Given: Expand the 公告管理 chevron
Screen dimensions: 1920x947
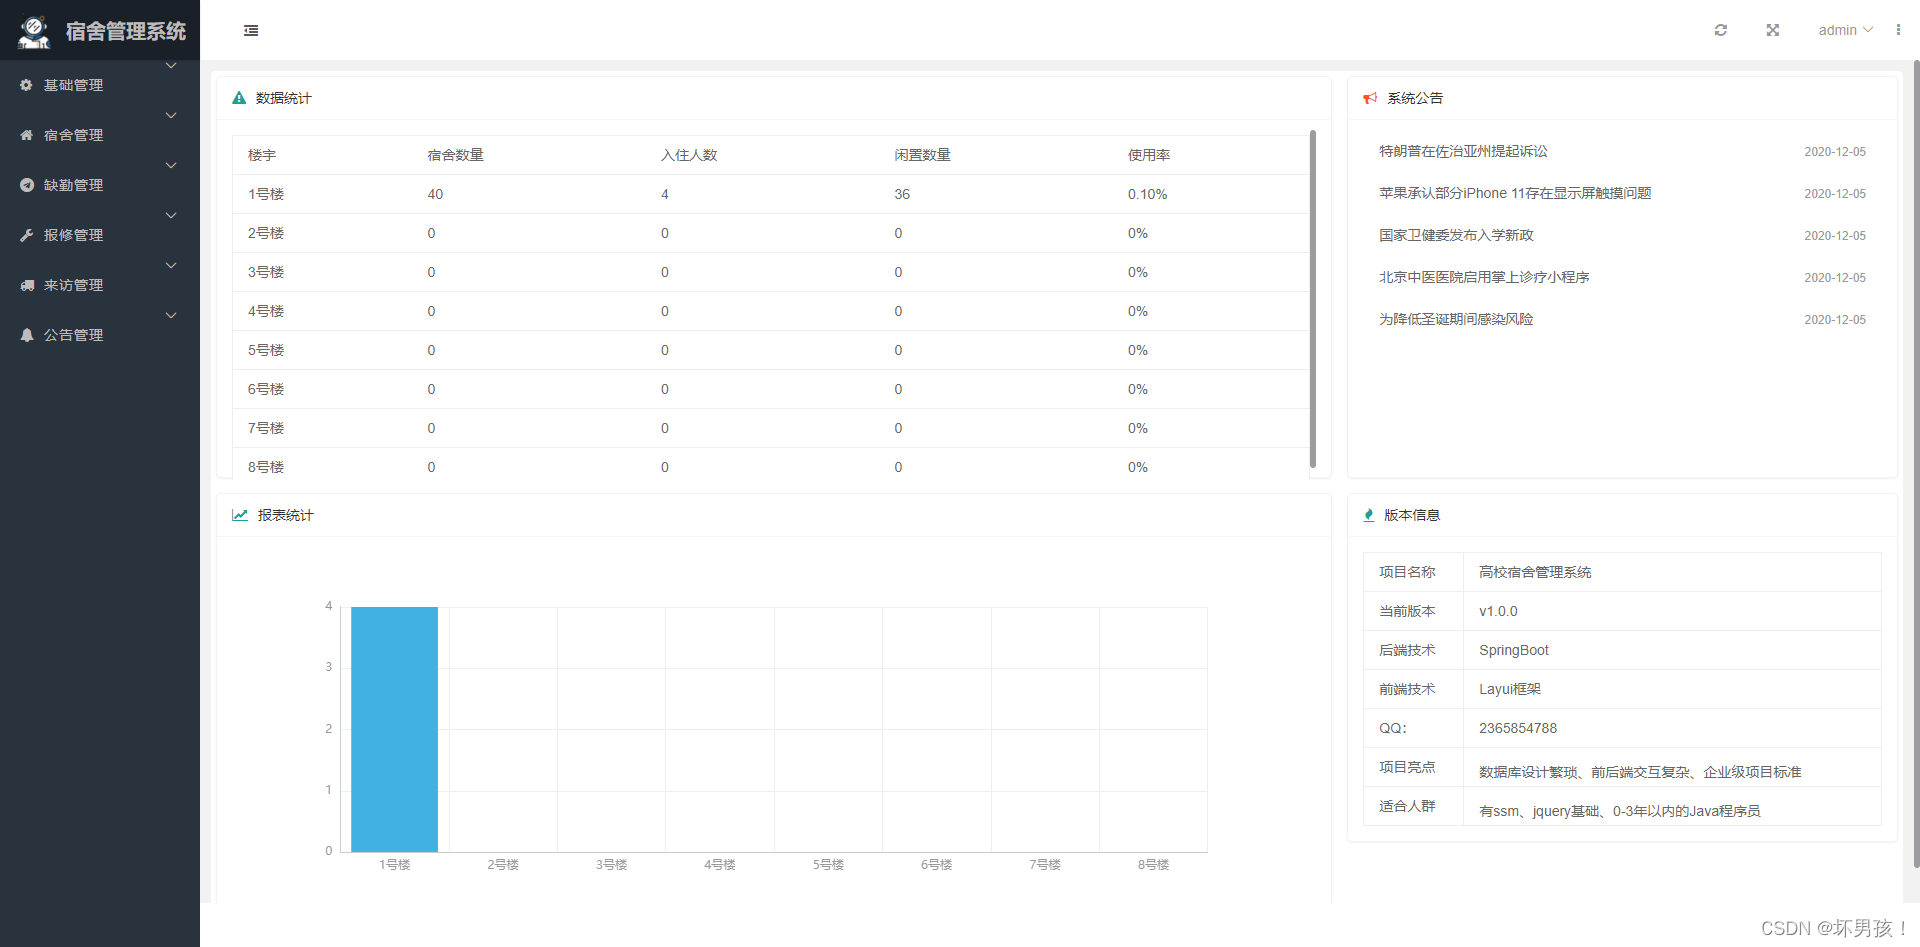Looking at the screenshot, I should point(171,316).
